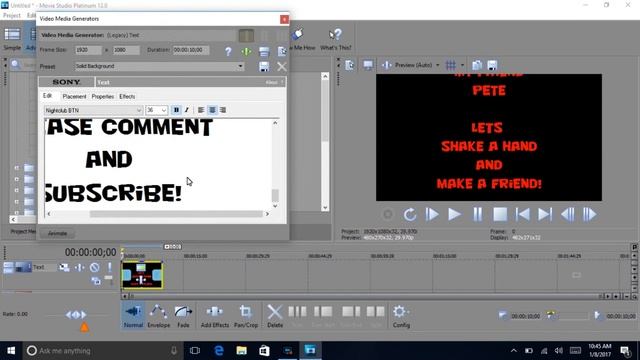The image size is (640, 360).
Task: Click replace plug-in icon beside green icon
Action: point(264,51)
